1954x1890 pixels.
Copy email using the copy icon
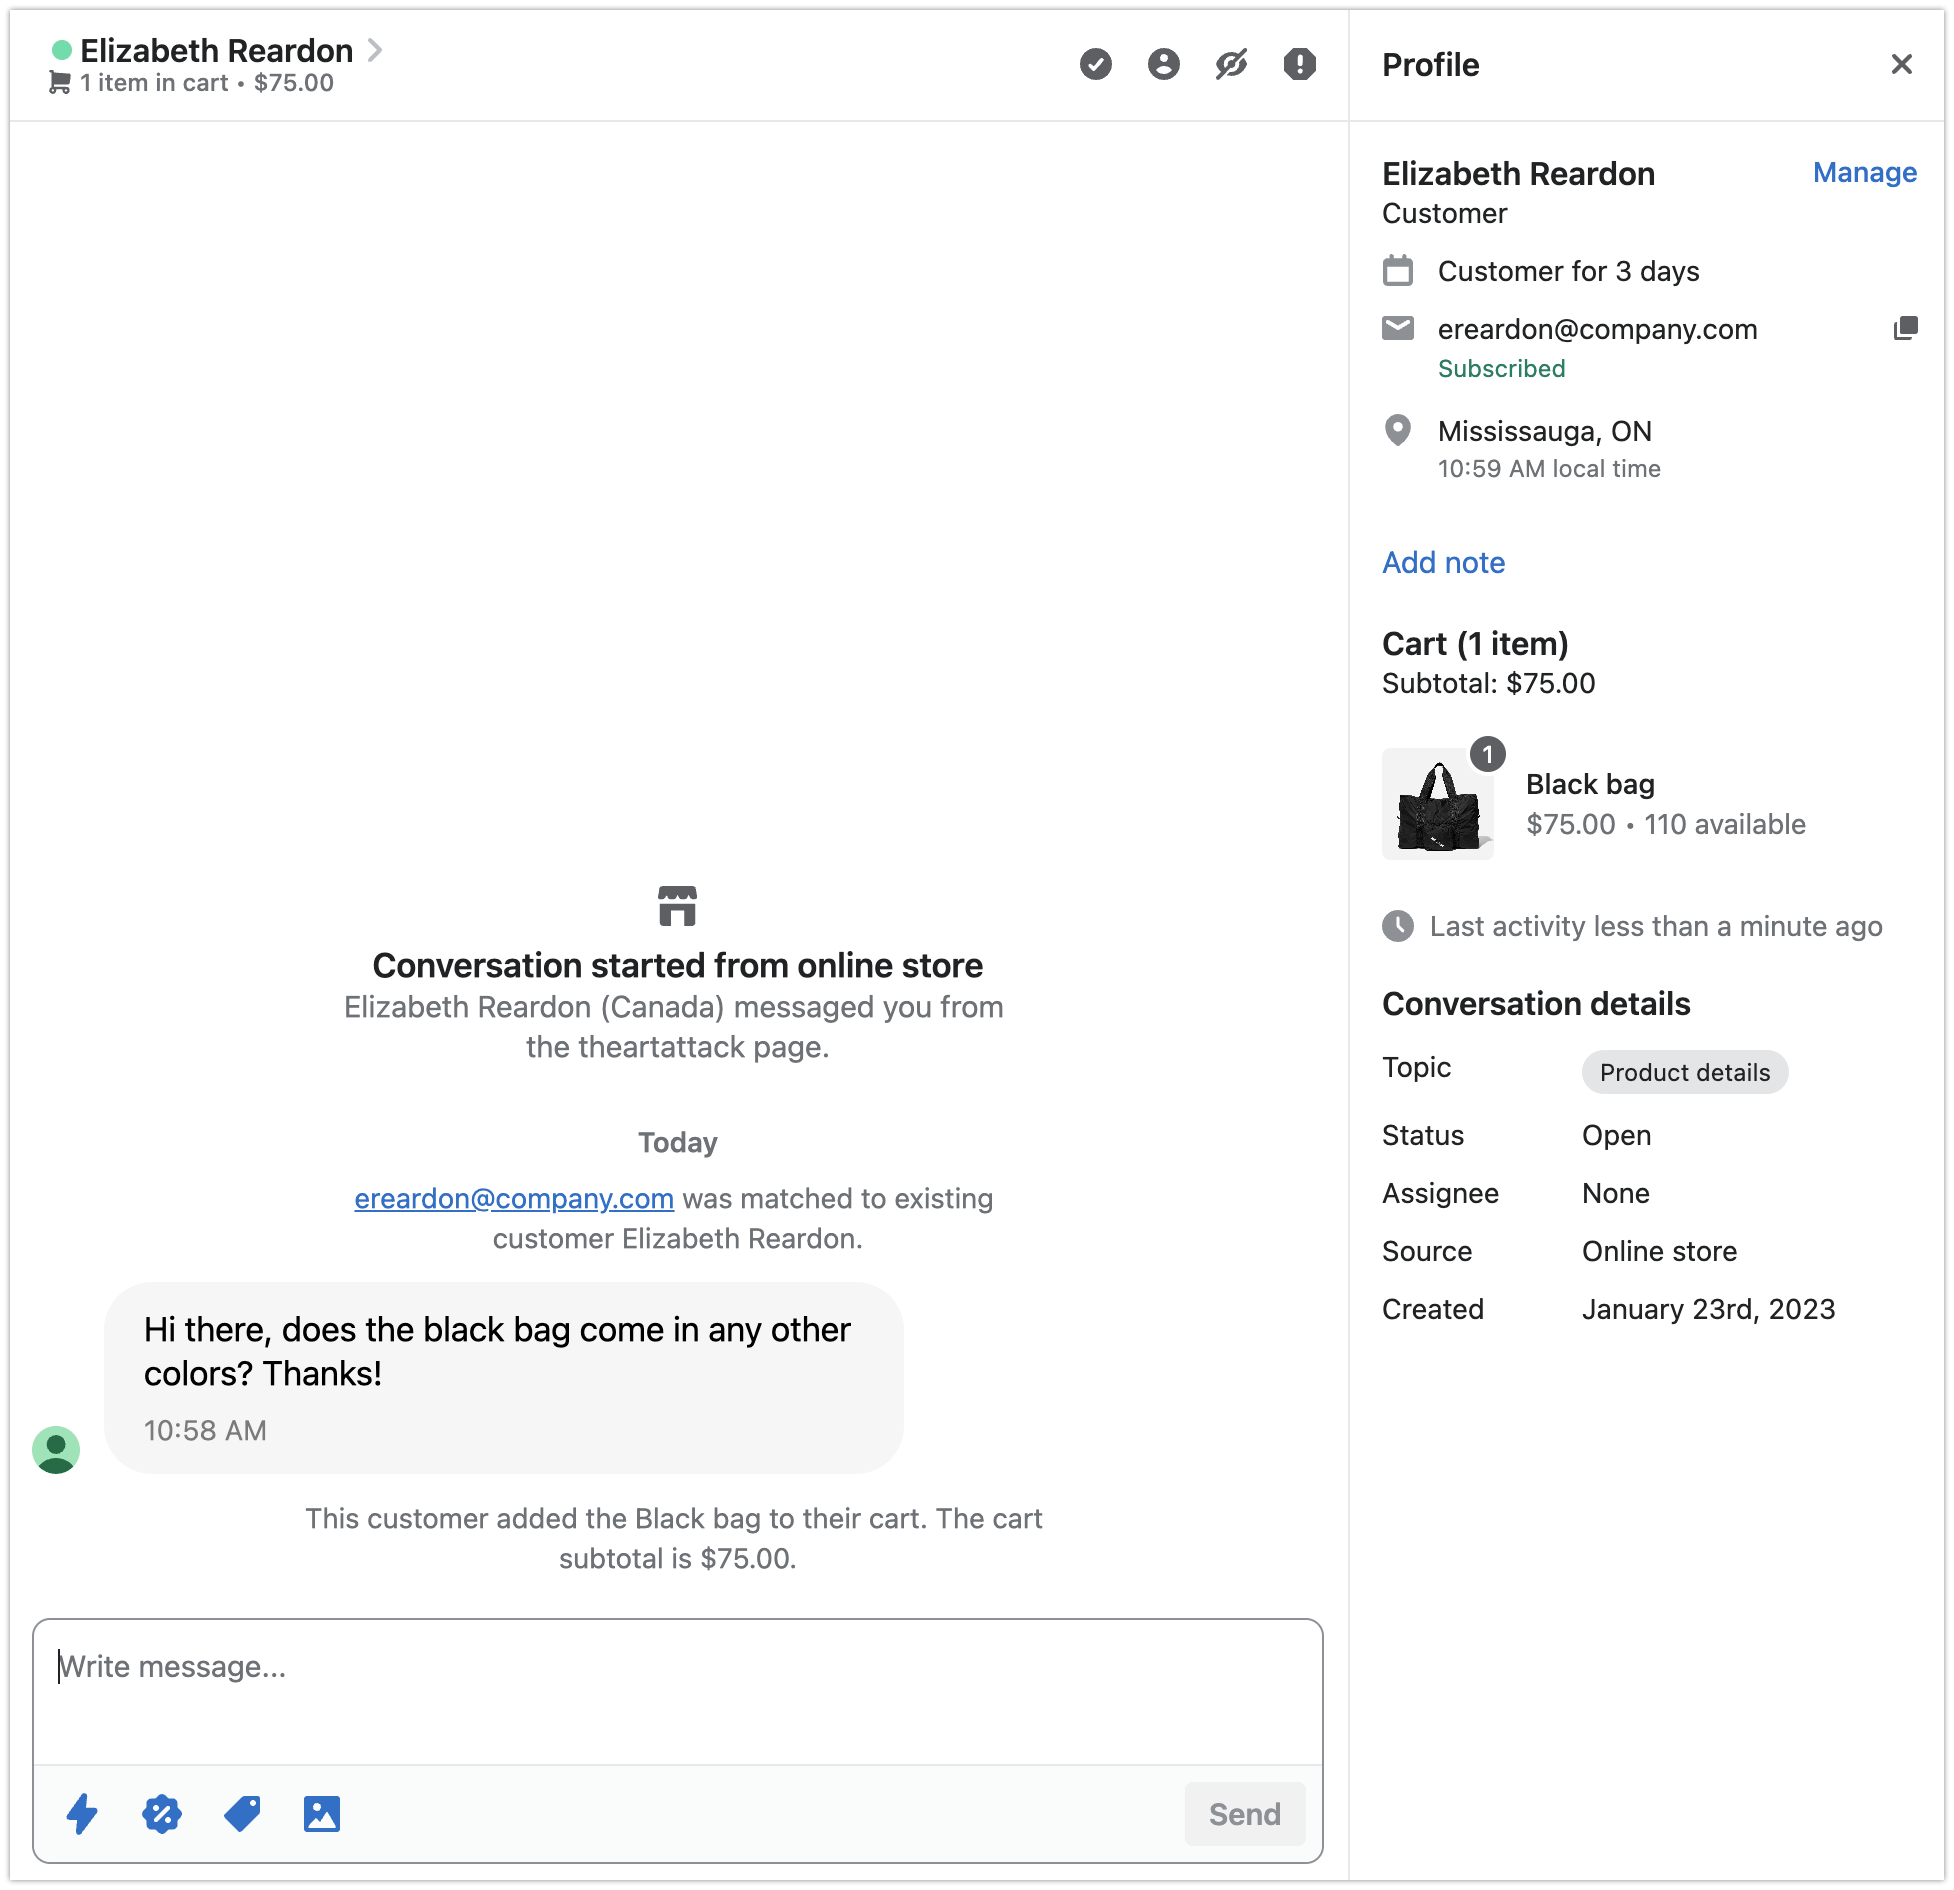point(1905,329)
